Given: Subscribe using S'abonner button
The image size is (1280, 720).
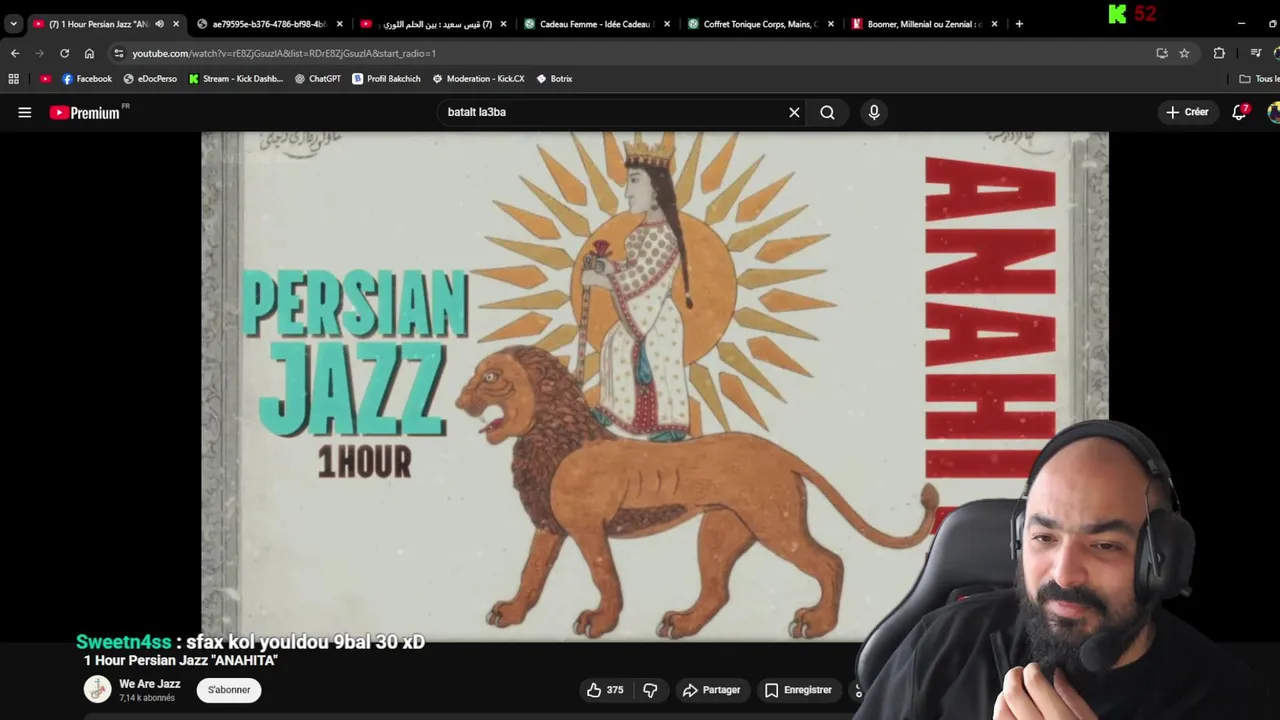Looking at the screenshot, I should click(x=229, y=690).
